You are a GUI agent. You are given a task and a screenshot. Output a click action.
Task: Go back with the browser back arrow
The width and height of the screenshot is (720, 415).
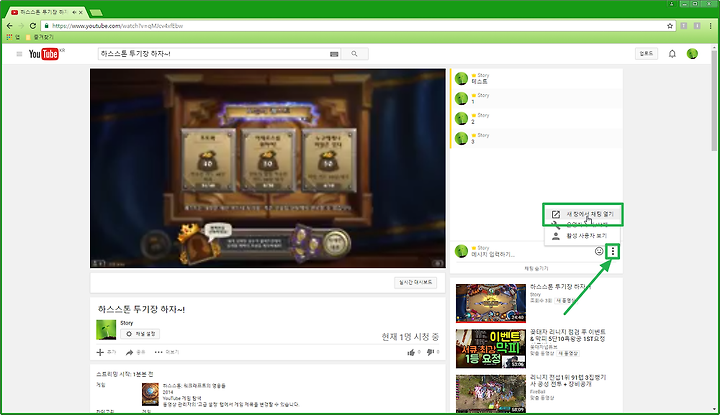(x=10, y=26)
